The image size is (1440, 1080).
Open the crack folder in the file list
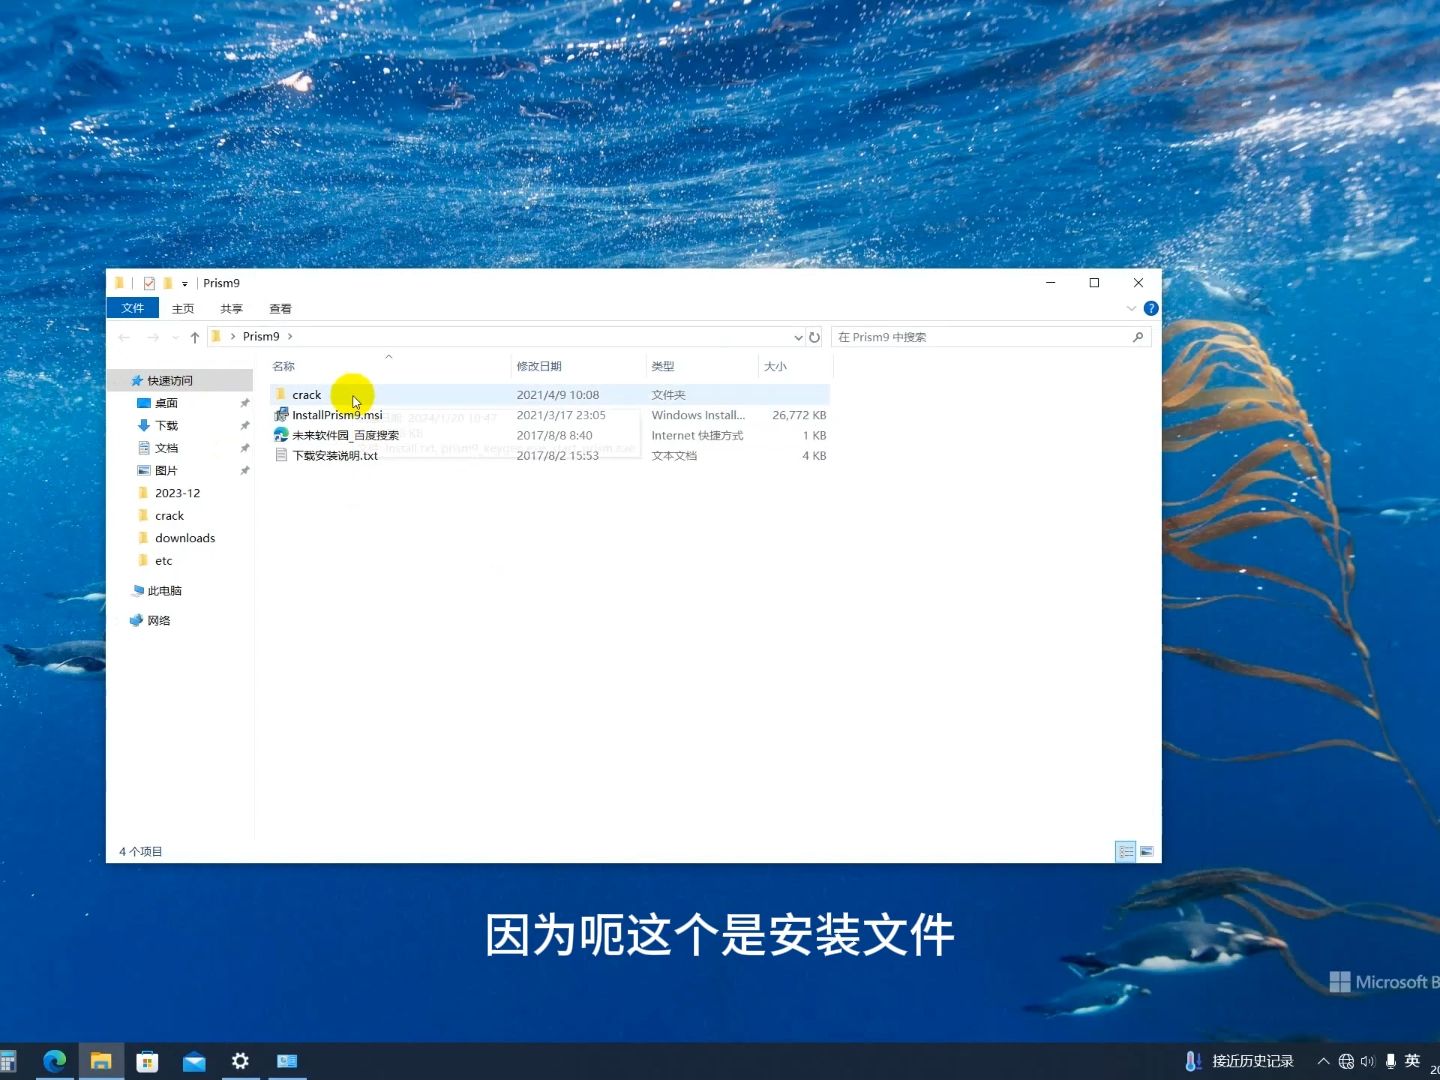click(307, 394)
